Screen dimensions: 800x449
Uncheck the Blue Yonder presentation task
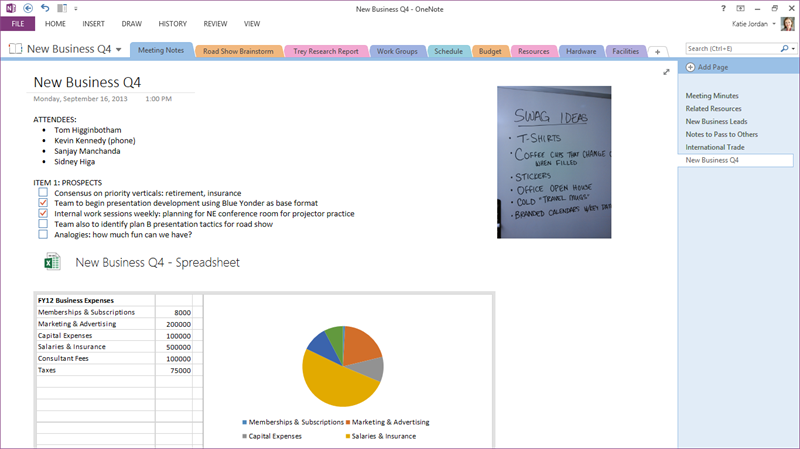[x=43, y=203]
